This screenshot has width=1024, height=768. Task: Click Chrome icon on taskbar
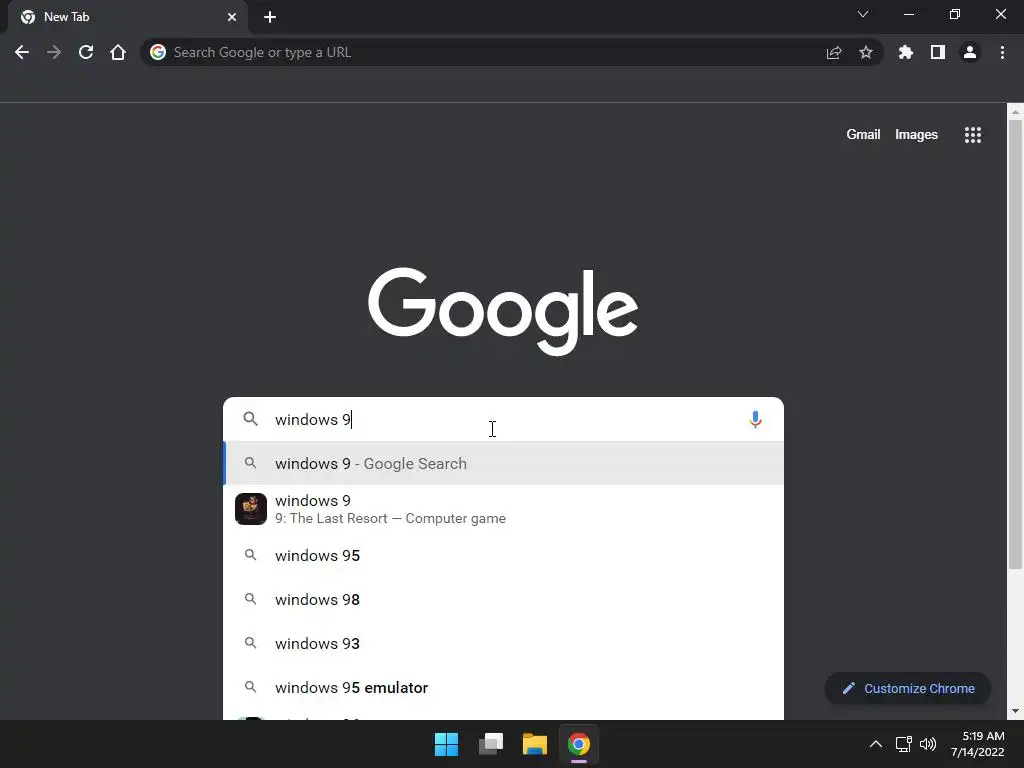[x=579, y=744]
